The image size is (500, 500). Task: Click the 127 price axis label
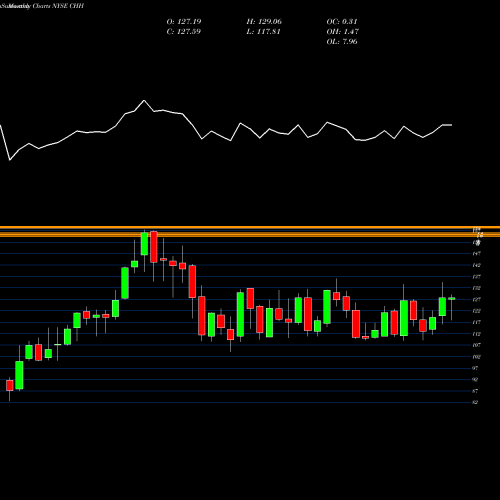pyautogui.click(x=476, y=300)
